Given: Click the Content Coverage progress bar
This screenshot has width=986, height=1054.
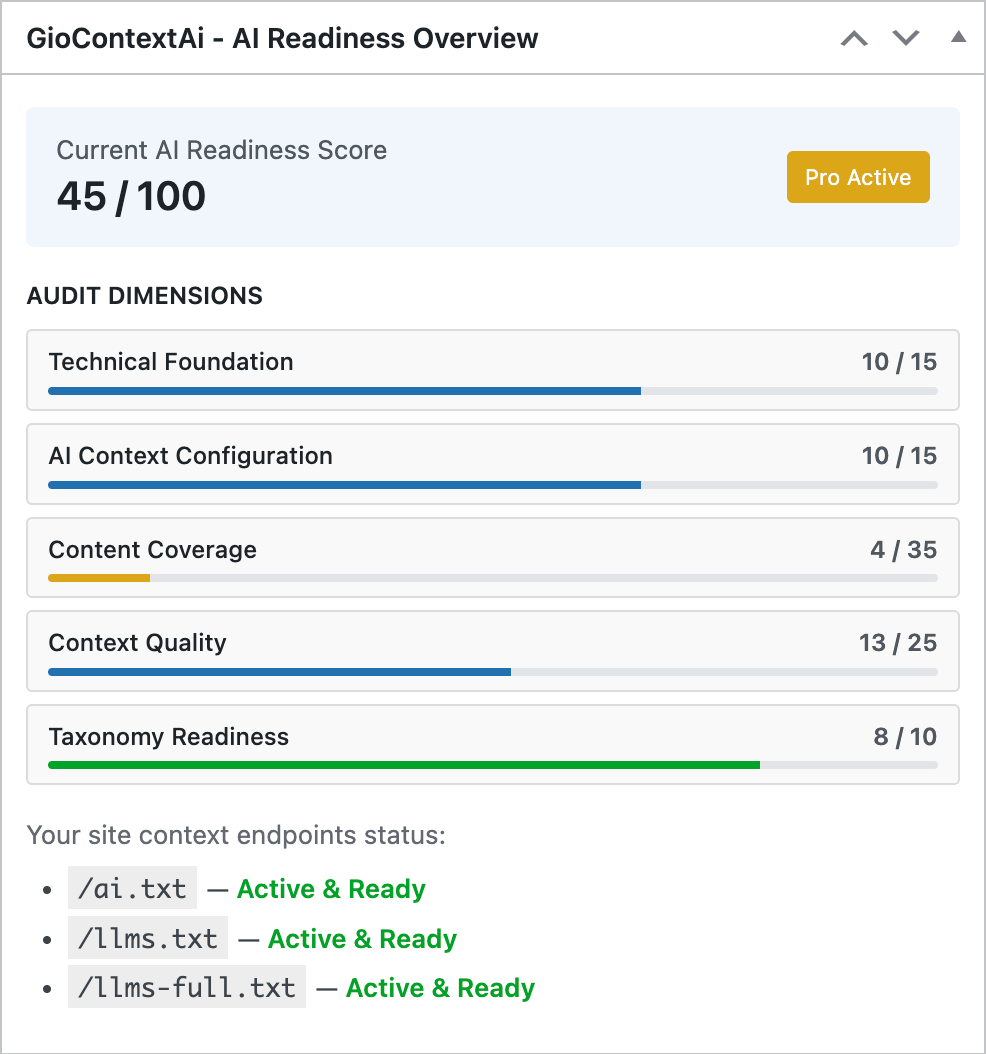Looking at the screenshot, I should pos(493,578).
